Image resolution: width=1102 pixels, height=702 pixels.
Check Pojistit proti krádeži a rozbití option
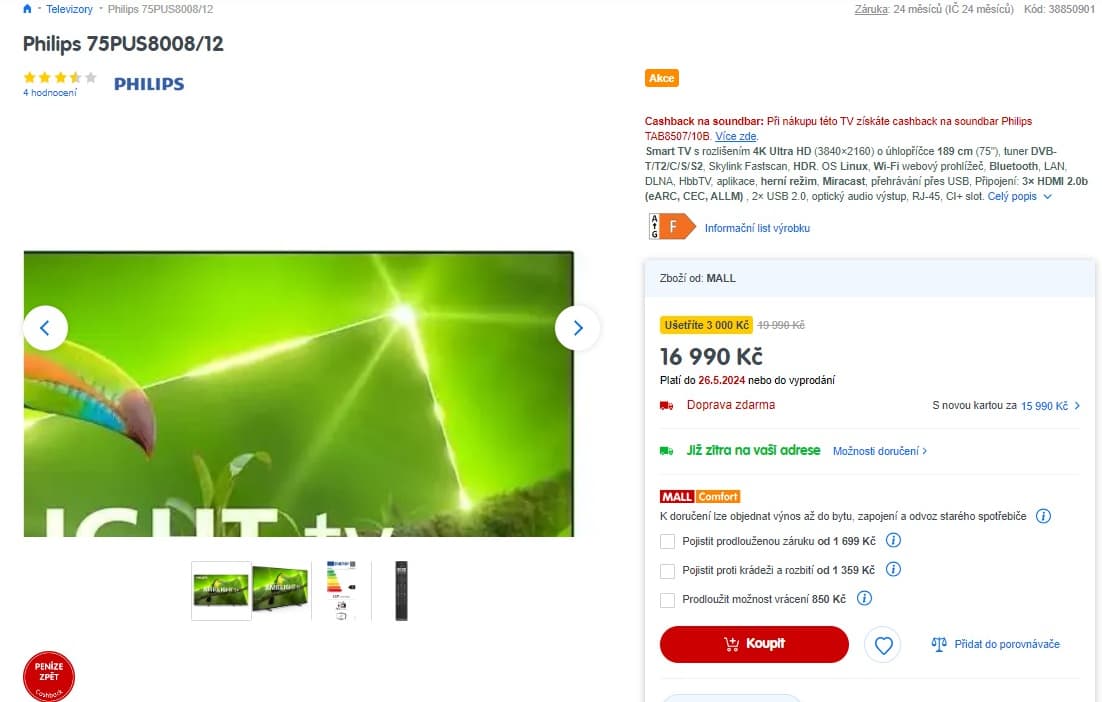pos(668,571)
